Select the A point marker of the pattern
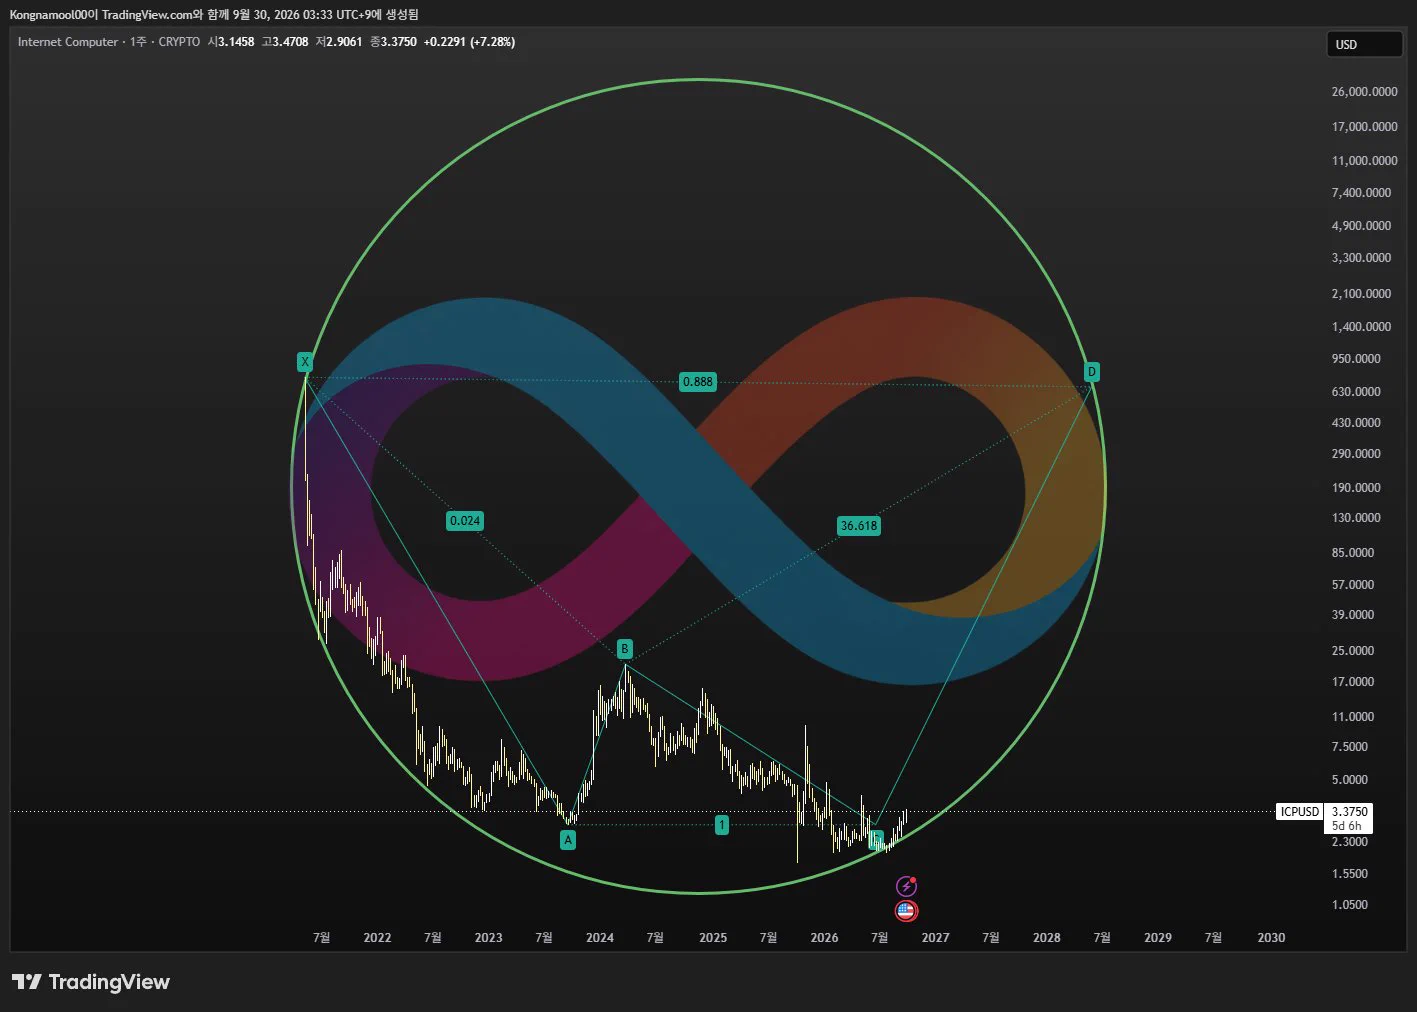Screen dimensions: 1417x1012 [x=568, y=840]
